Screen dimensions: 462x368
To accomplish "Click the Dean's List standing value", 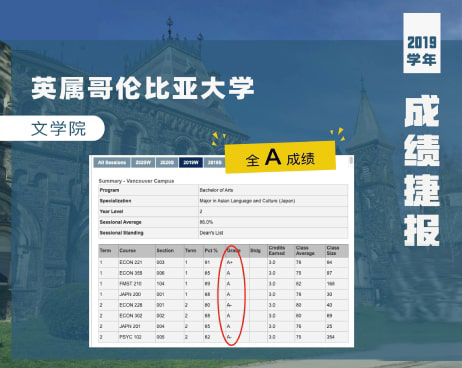I will (x=211, y=233).
